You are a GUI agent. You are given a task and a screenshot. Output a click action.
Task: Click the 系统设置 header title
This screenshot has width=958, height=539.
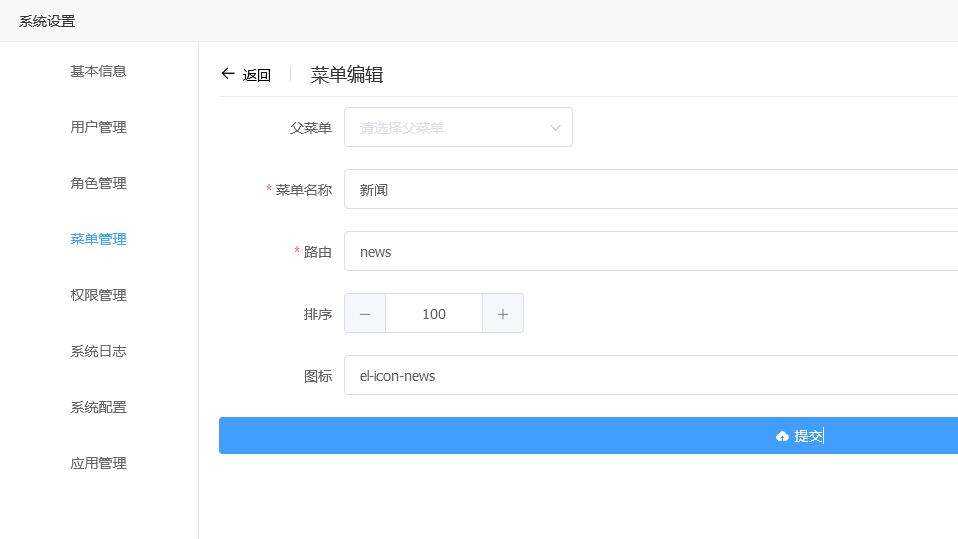[x=47, y=21]
